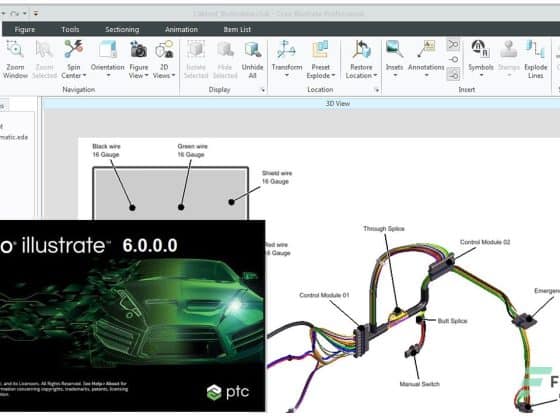Click the Control Module 01 annotation
This screenshot has height=420, width=560.
click(x=324, y=295)
